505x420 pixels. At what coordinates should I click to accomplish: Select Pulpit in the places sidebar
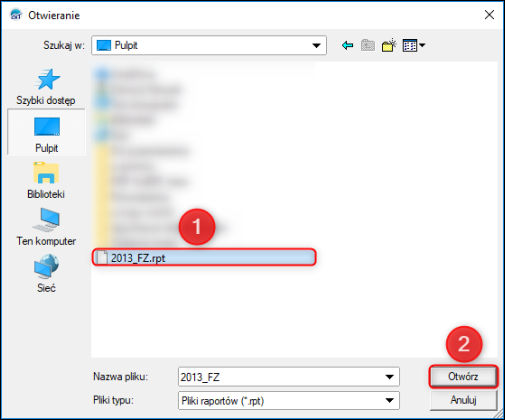point(46,133)
